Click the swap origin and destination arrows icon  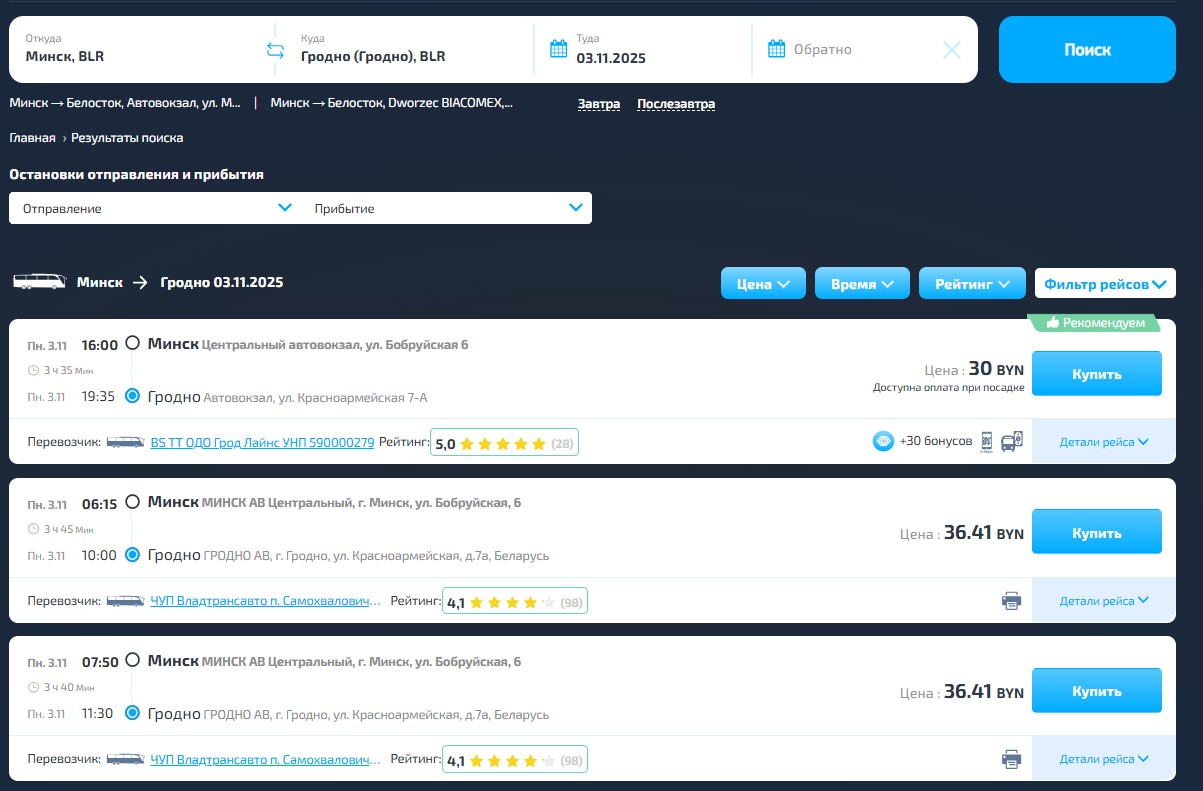[276, 50]
